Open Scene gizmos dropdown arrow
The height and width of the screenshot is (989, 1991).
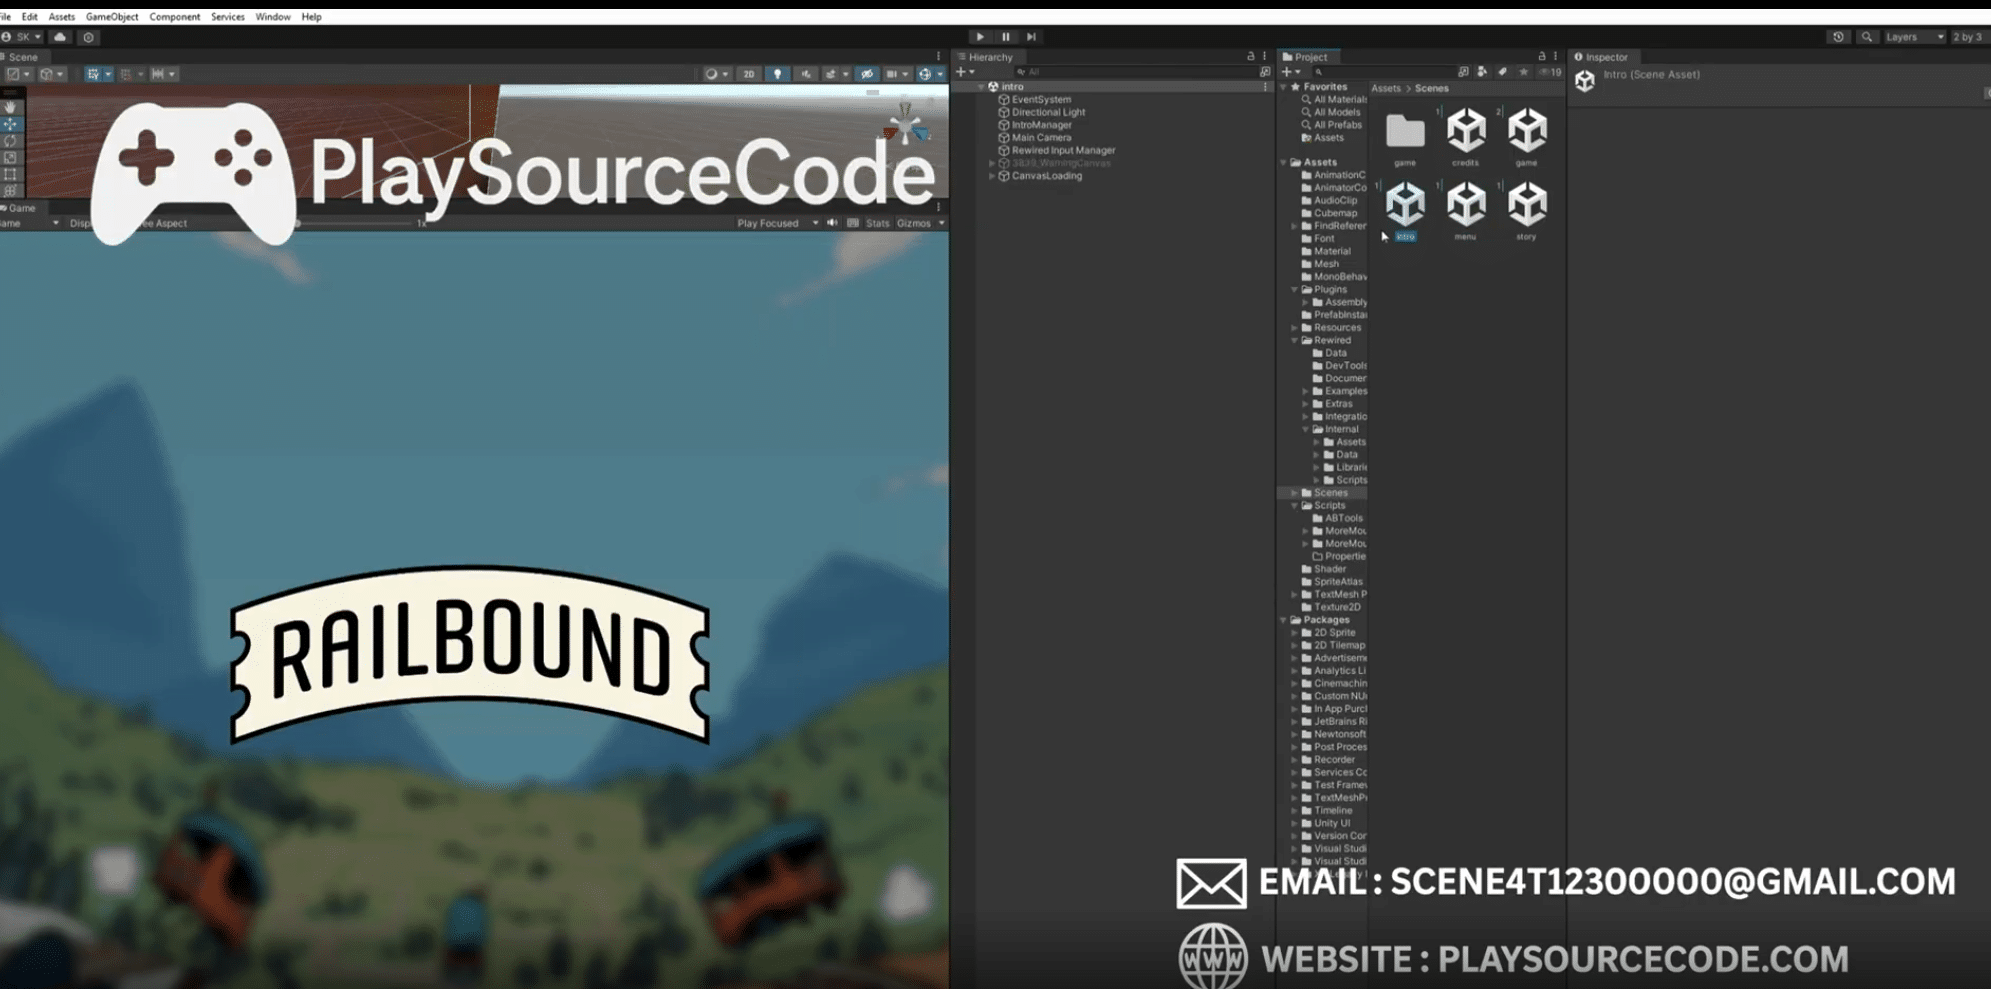[x=940, y=74]
